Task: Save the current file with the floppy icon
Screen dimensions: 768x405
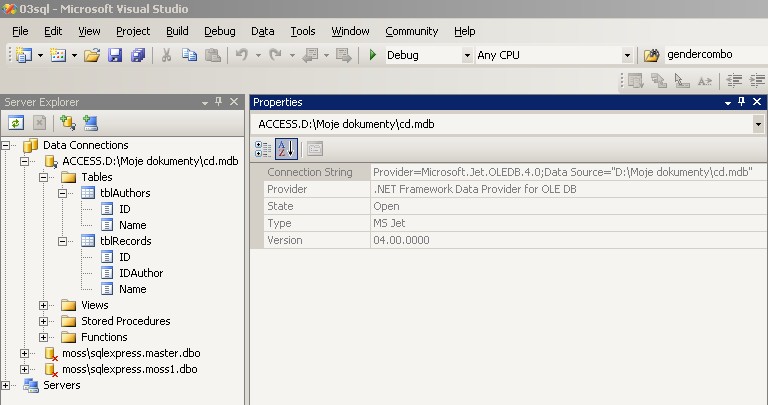Action: pyautogui.click(x=115, y=55)
